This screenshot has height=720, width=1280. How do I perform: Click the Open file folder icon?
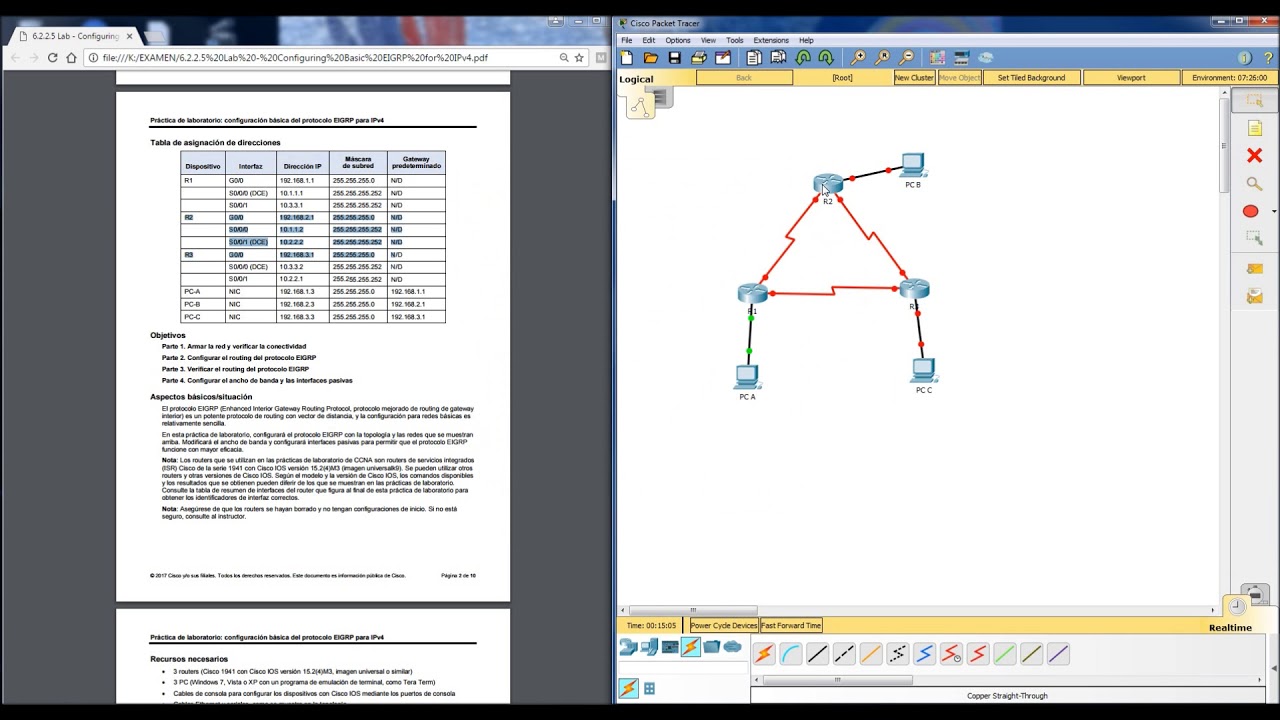(x=650, y=58)
